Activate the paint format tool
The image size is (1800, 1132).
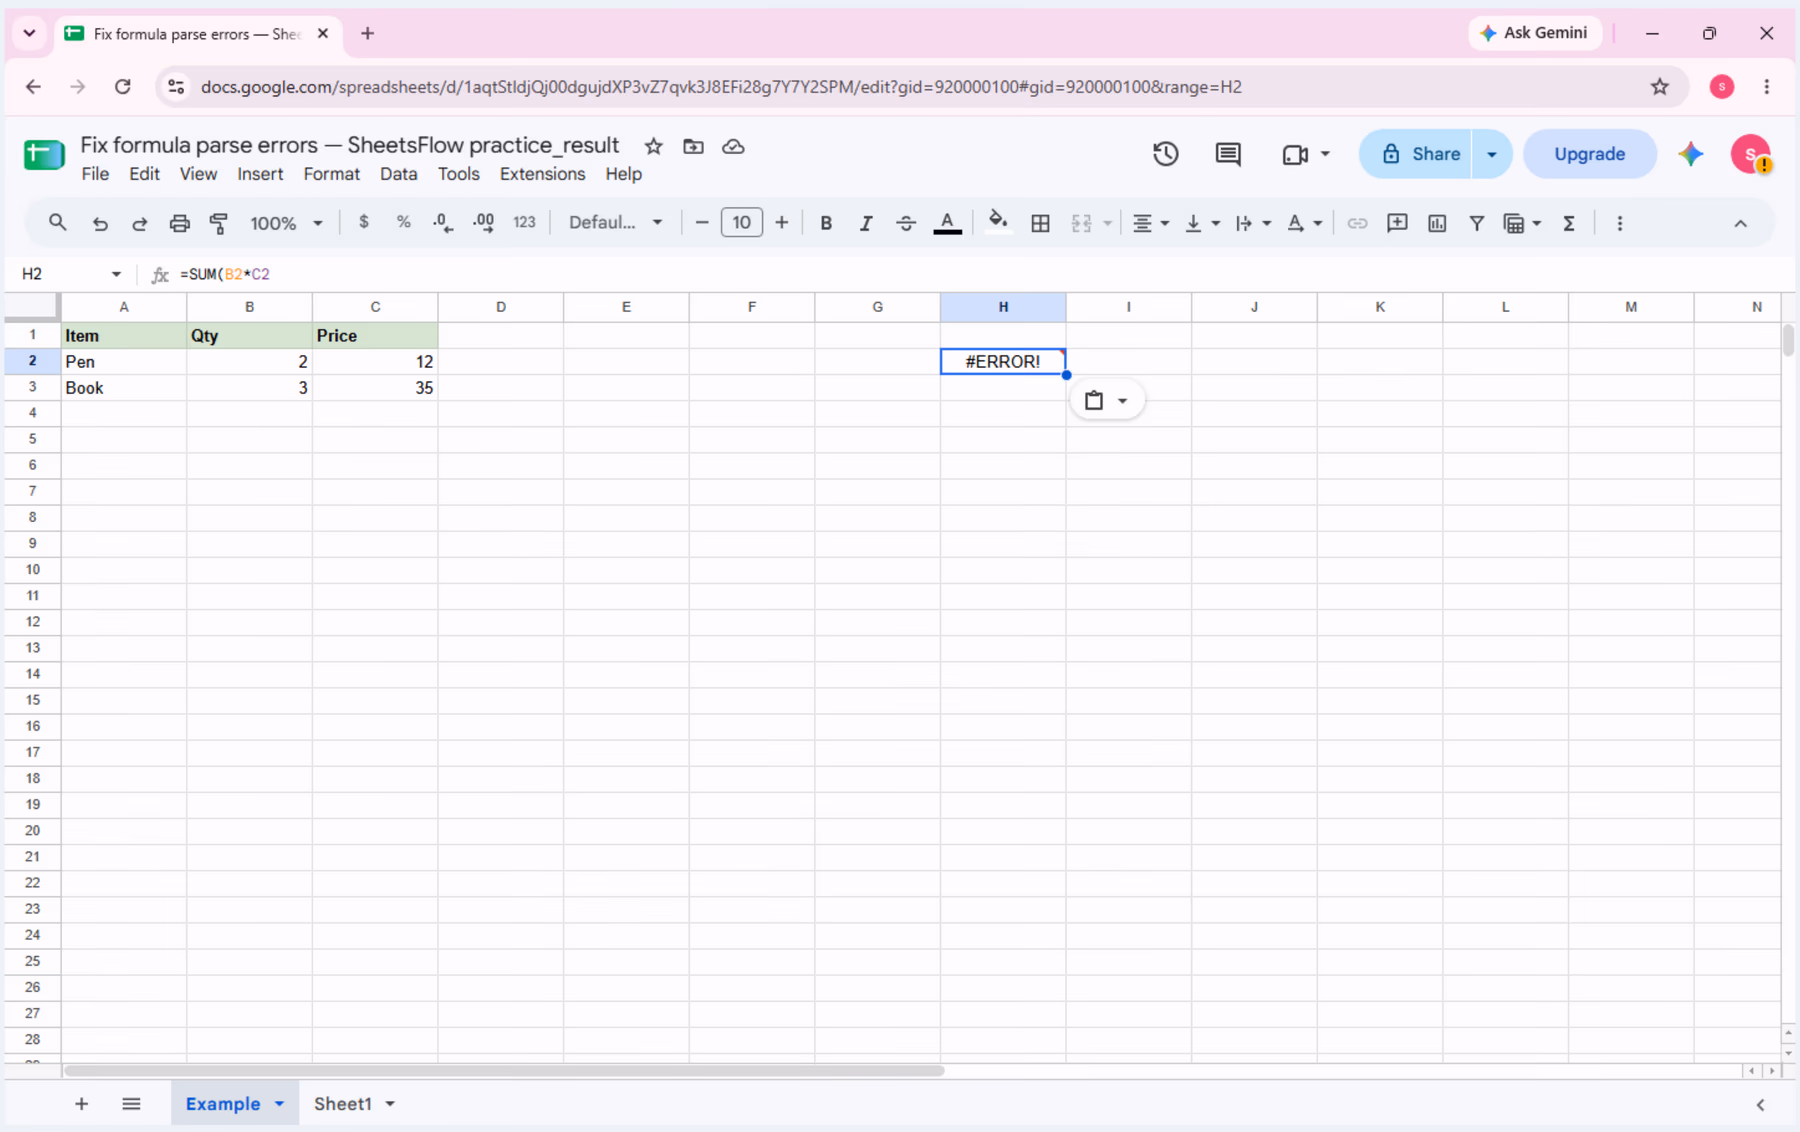pyautogui.click(x=219, y=223)
